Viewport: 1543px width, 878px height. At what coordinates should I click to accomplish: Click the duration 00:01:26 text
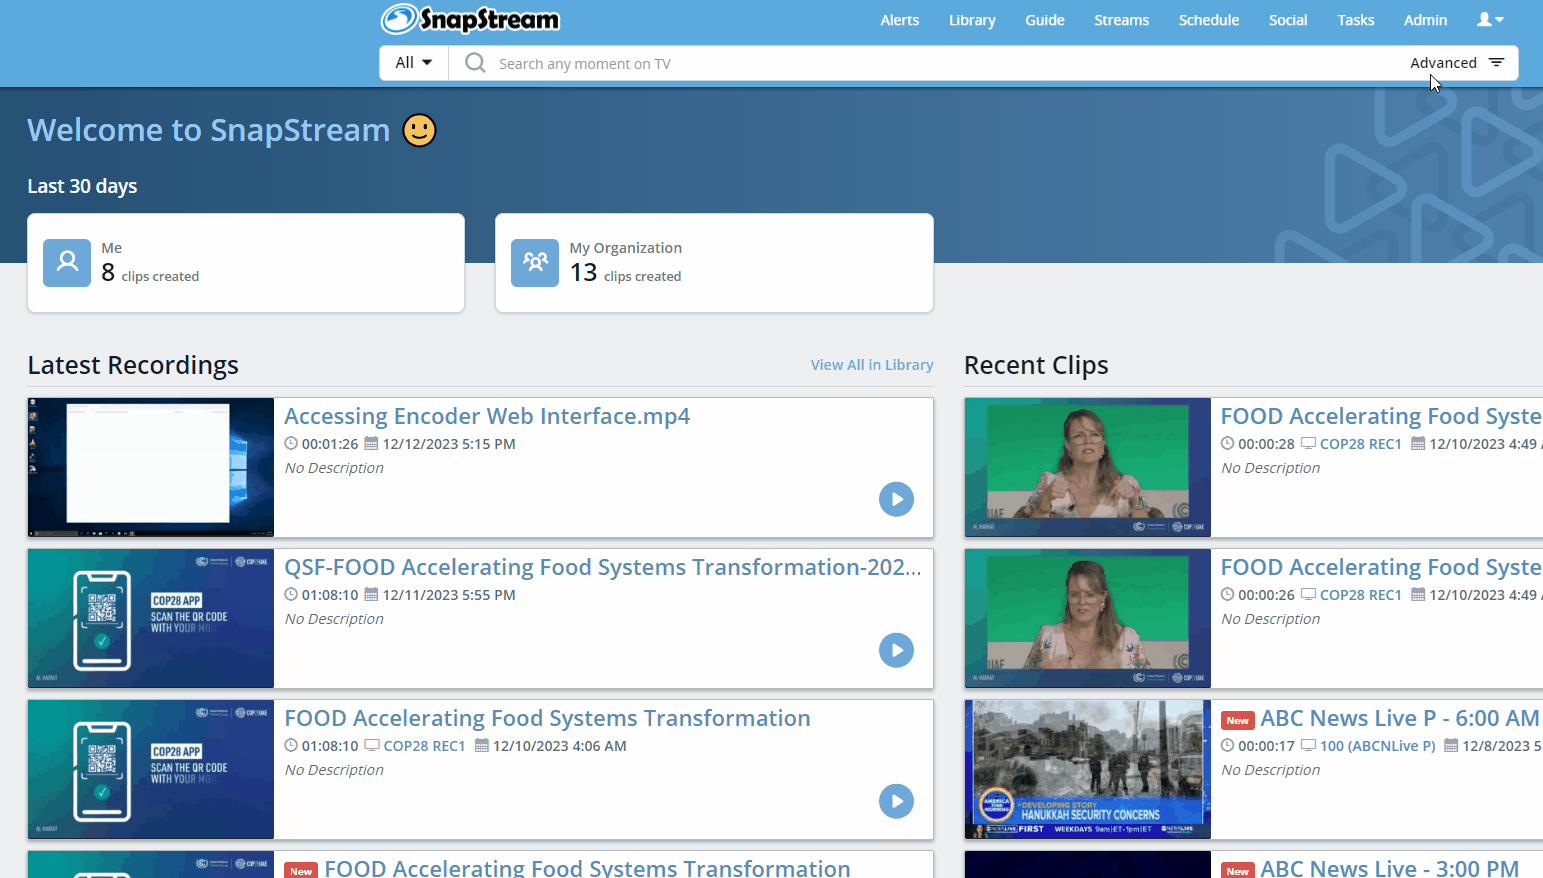click(330, 444)
